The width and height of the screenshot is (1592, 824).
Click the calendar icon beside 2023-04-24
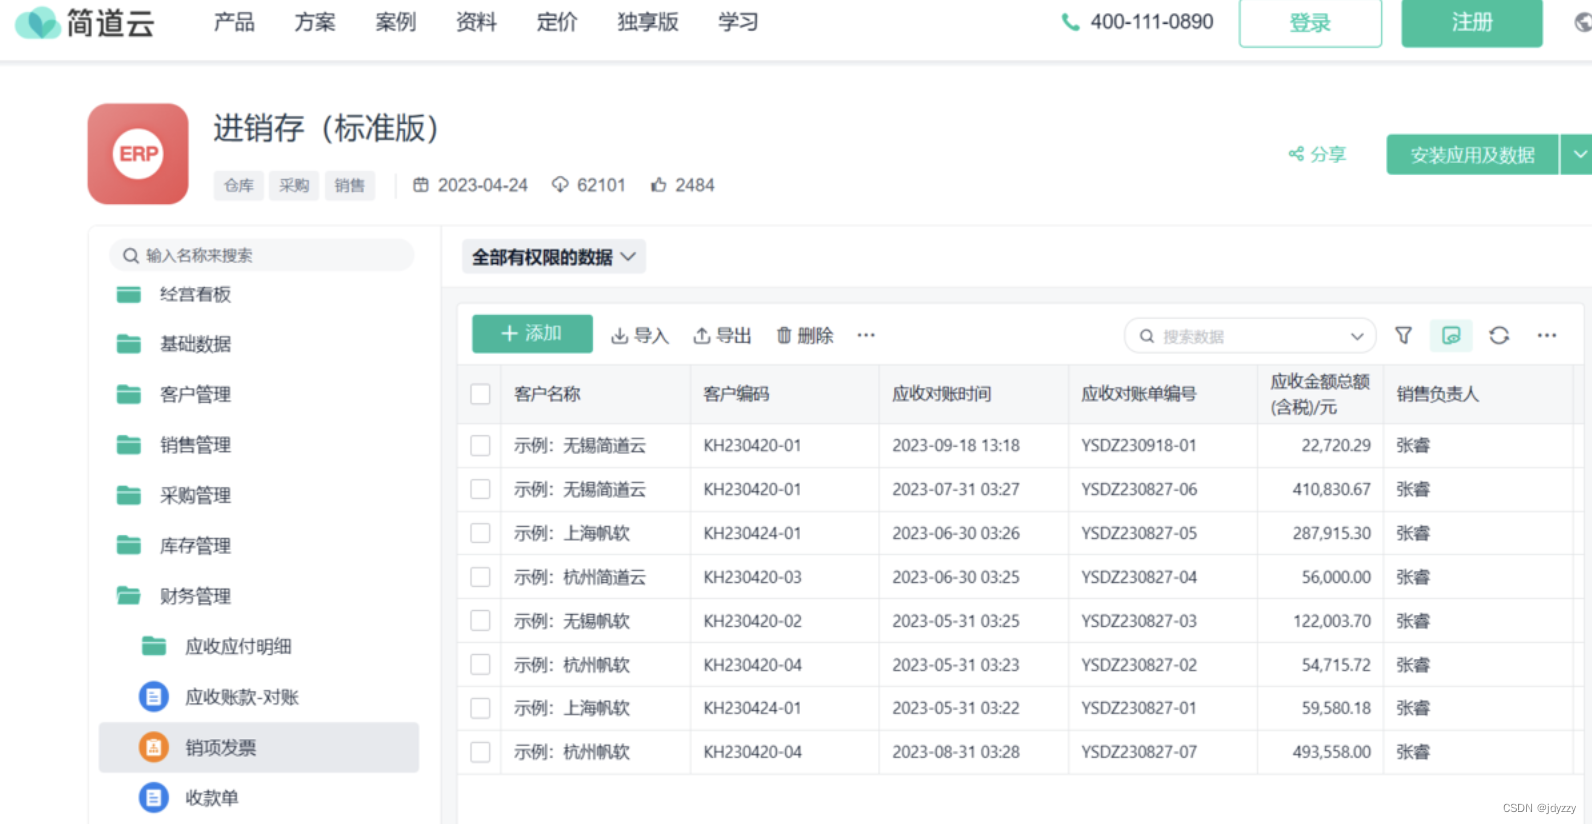point(421,185)
